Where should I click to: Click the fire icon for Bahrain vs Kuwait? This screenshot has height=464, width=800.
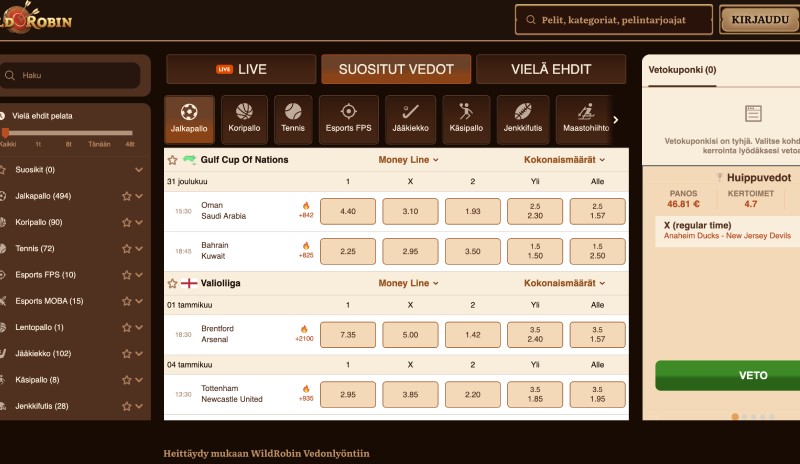tap(306, 246)
